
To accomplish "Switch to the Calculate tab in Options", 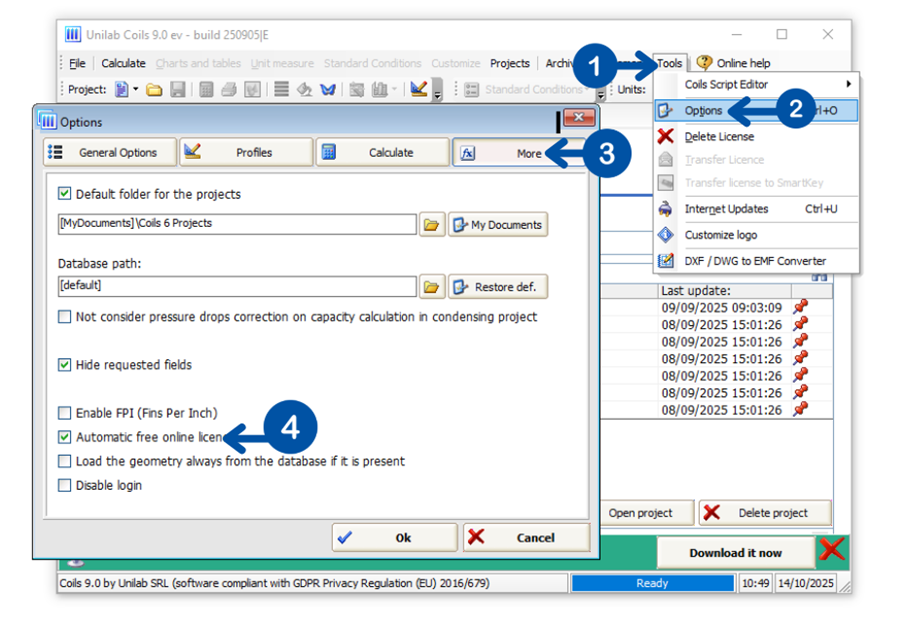I will pyautogui.click(x=383, y=153).
